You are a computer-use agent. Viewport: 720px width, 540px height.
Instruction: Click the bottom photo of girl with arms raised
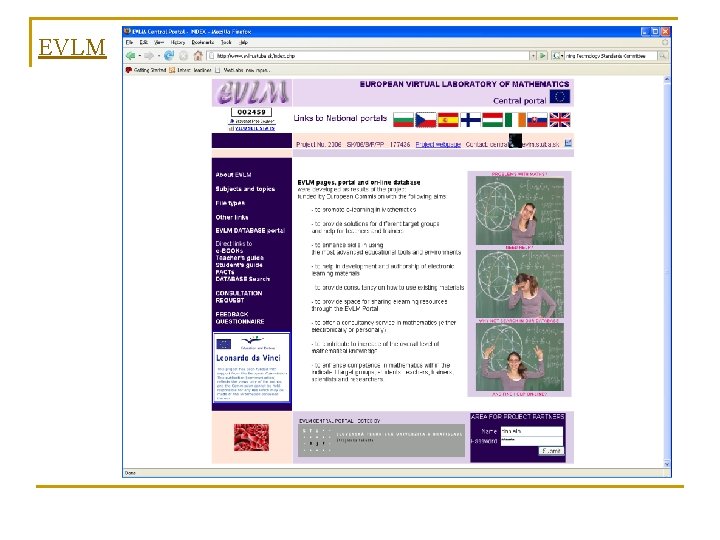coord(519,357)
